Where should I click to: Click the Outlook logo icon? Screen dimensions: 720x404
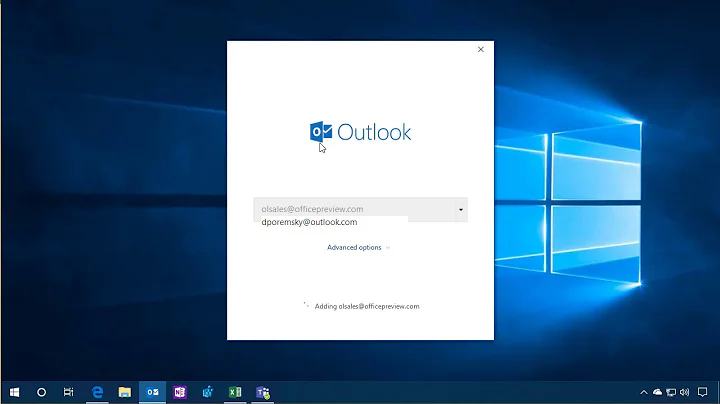coord(321,132)
